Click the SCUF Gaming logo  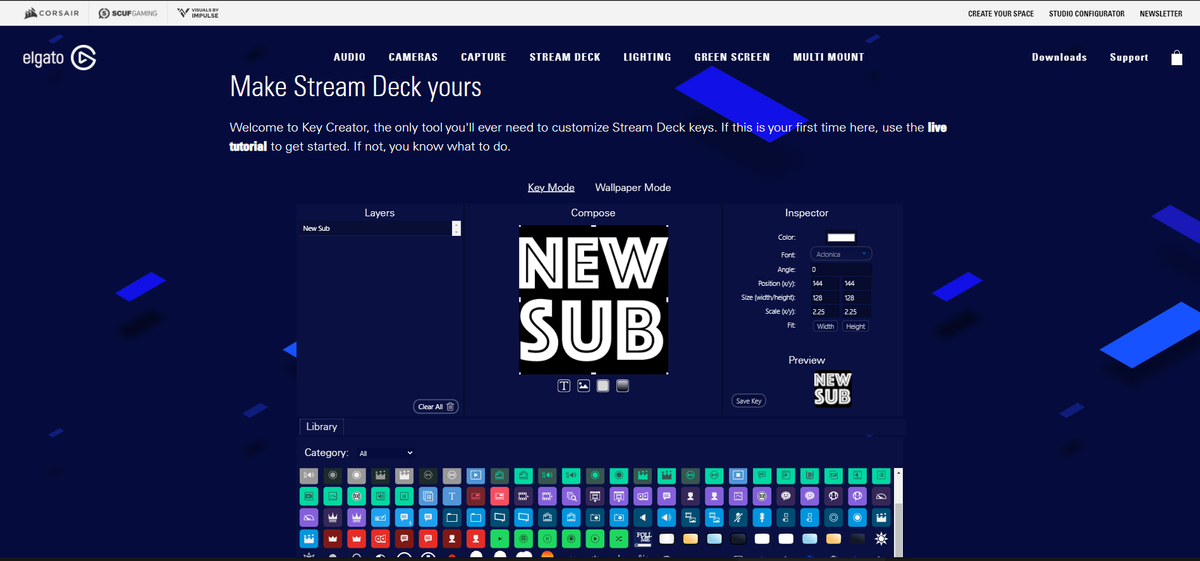tap(128, 13)
